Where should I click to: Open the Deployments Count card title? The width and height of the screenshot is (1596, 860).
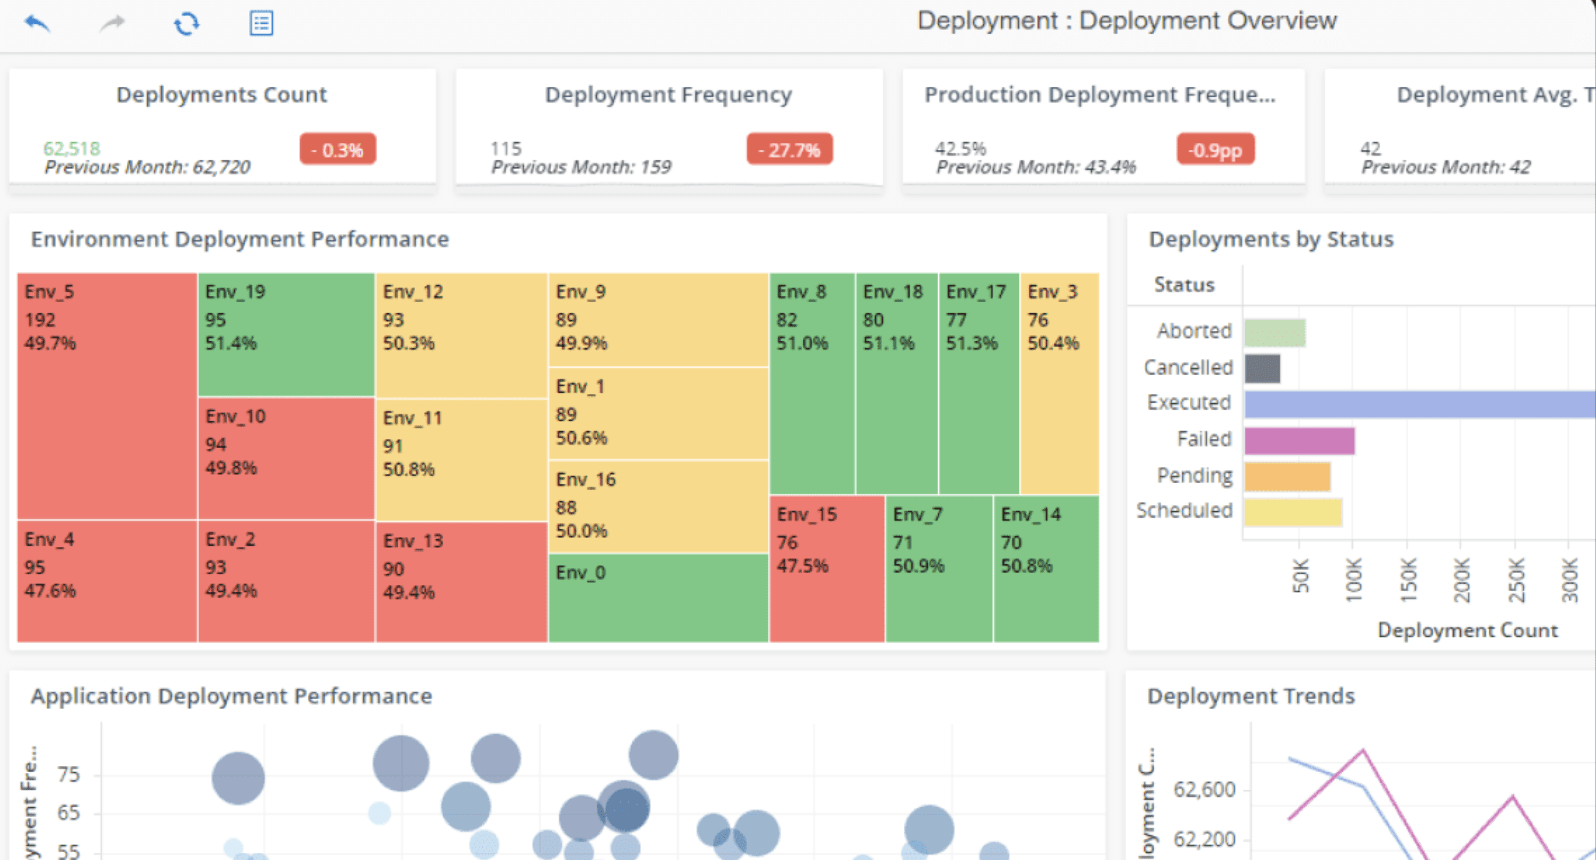221,94
